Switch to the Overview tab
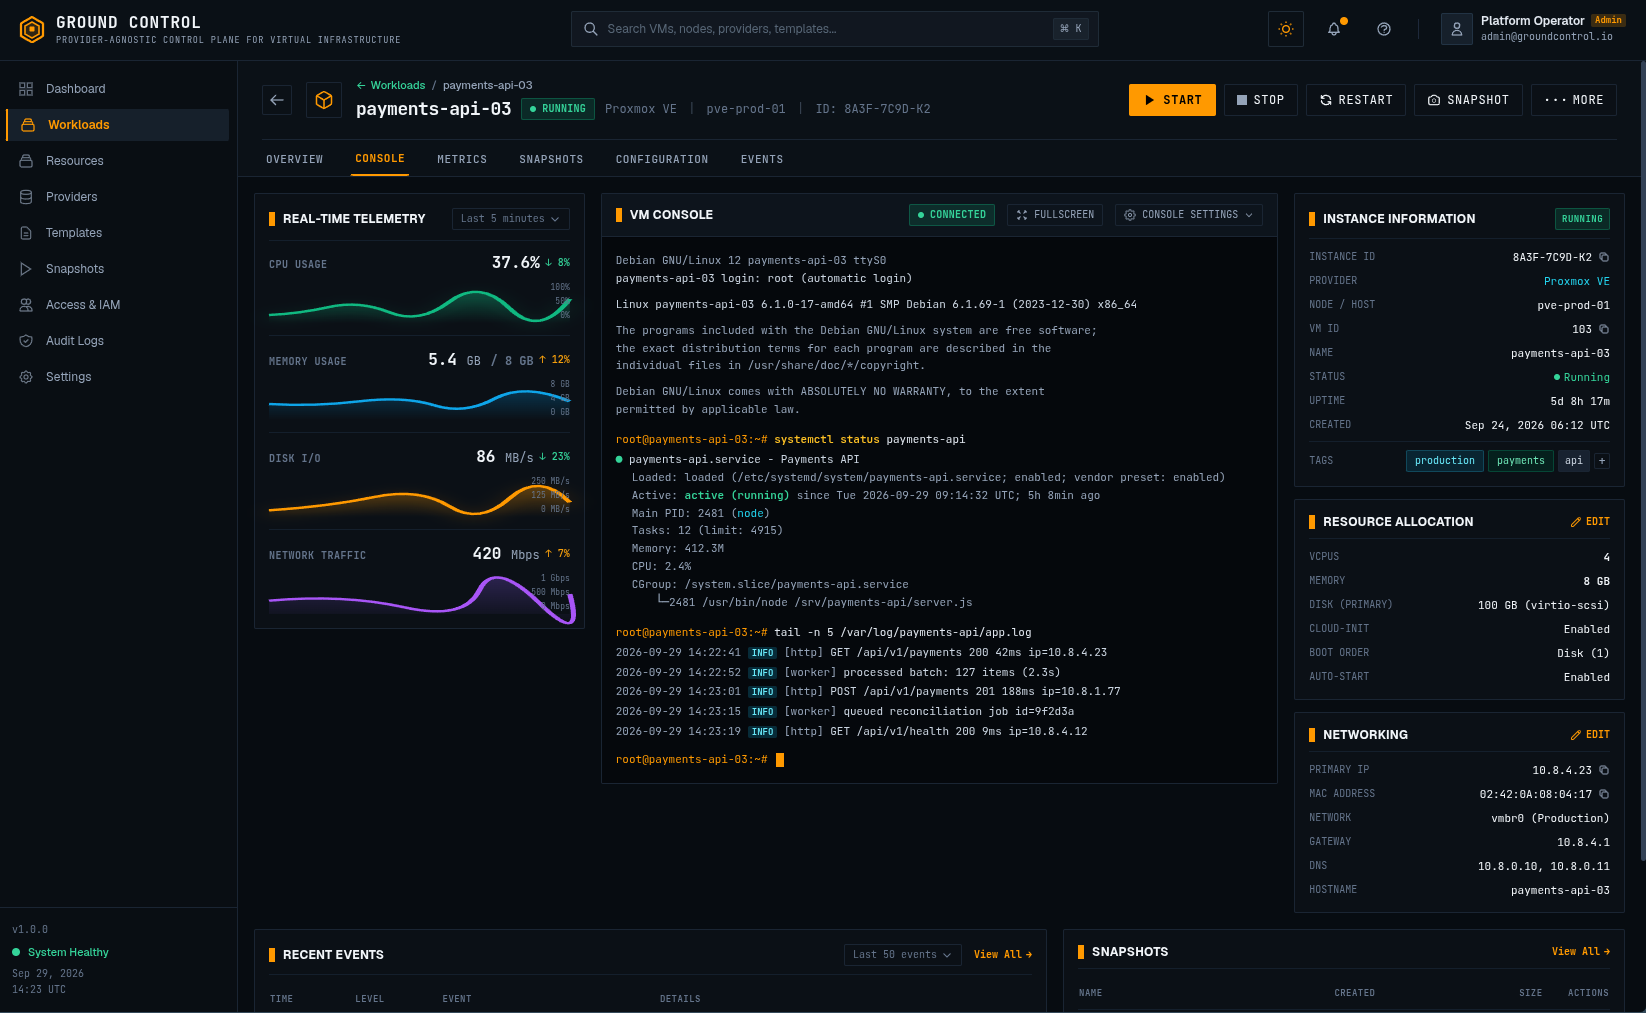Screen dimensions: 1646x1013 (295, 160)
